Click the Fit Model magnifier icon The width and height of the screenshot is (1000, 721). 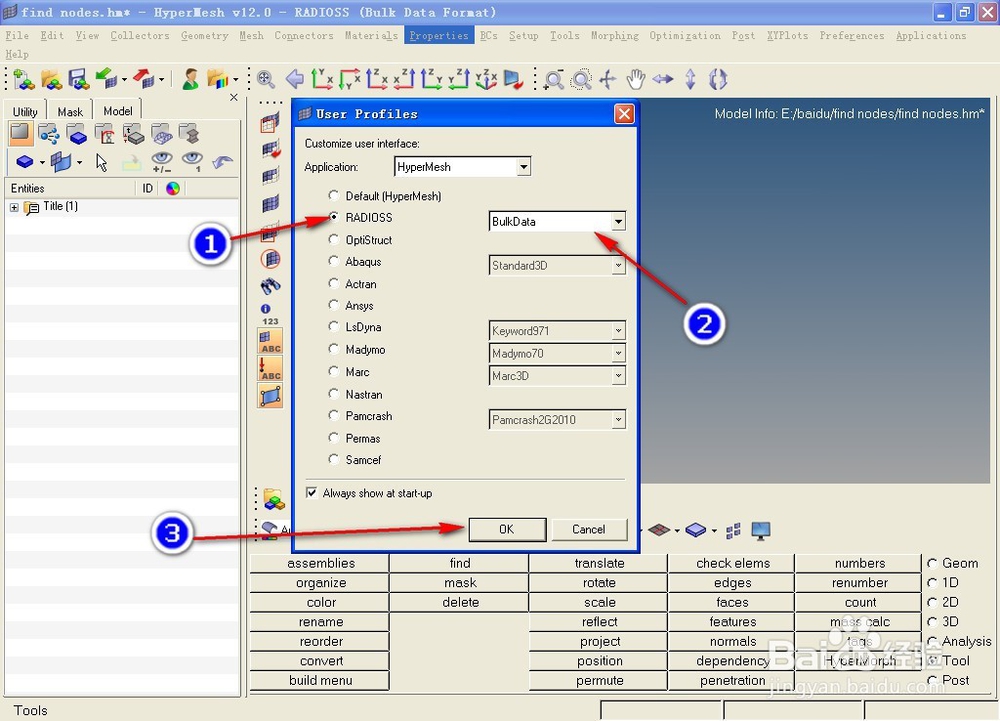[266, 80]
